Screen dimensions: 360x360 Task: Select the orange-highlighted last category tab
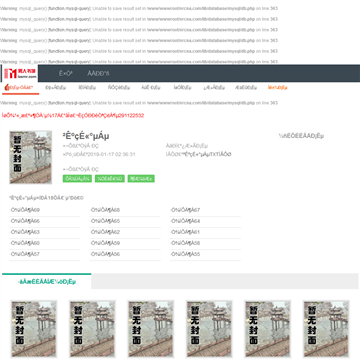(278, 88)
